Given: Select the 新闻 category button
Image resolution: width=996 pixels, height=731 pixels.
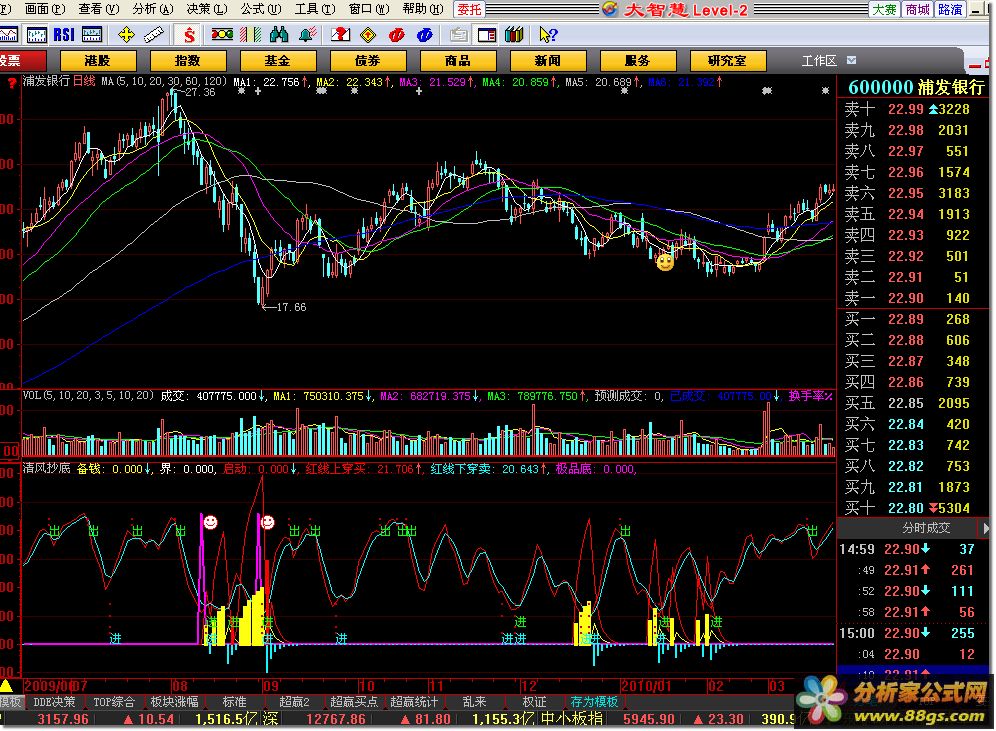Looking at the screenshot, I should point(548,61).
